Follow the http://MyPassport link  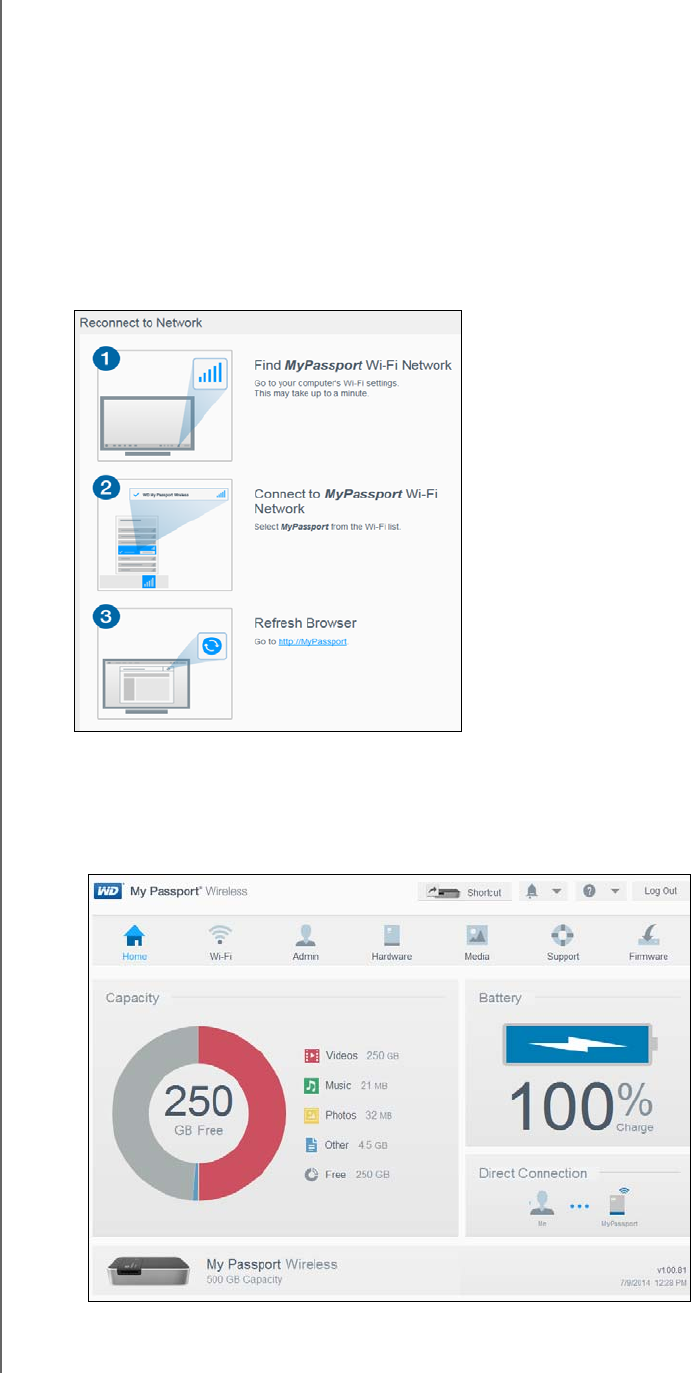312,641
